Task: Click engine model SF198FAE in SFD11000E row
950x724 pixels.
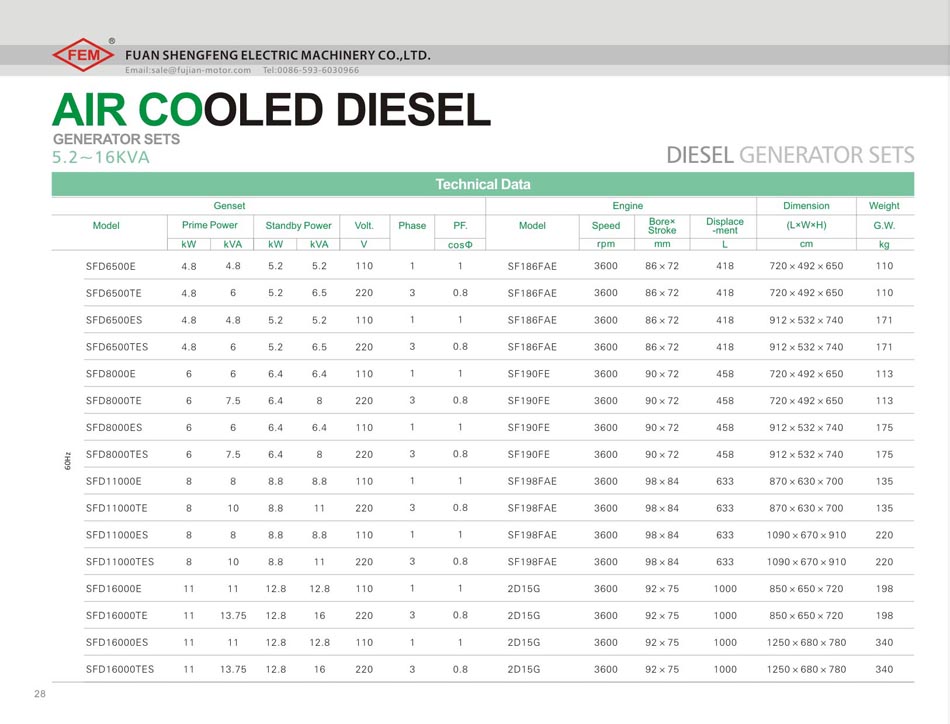Action: pyautogui.click(x=532, y=481)
